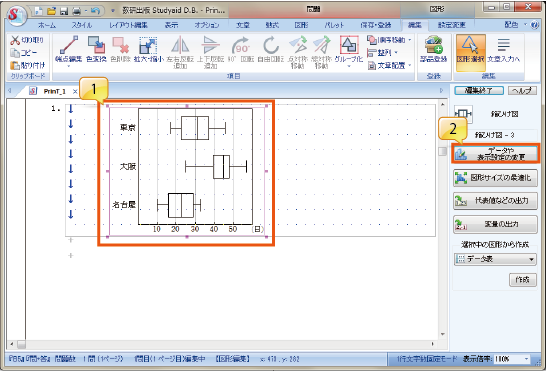
Task: Click 色削除 color delete tool
Action: click(120, 49)
